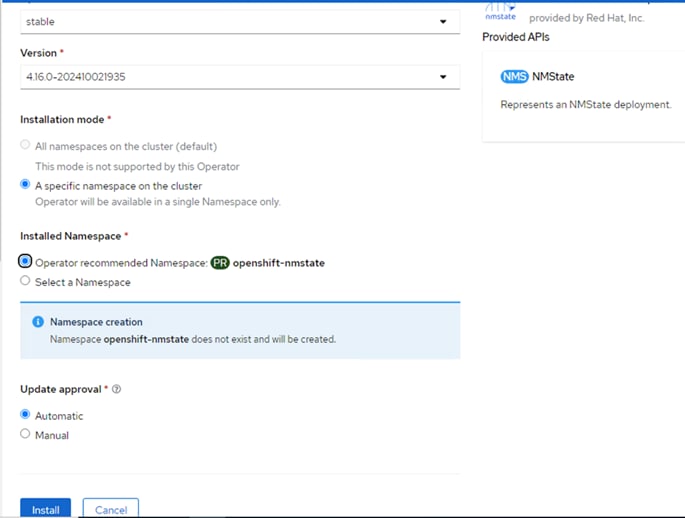Select All namespaces on the cluster radio

click(x=25, y=145)
